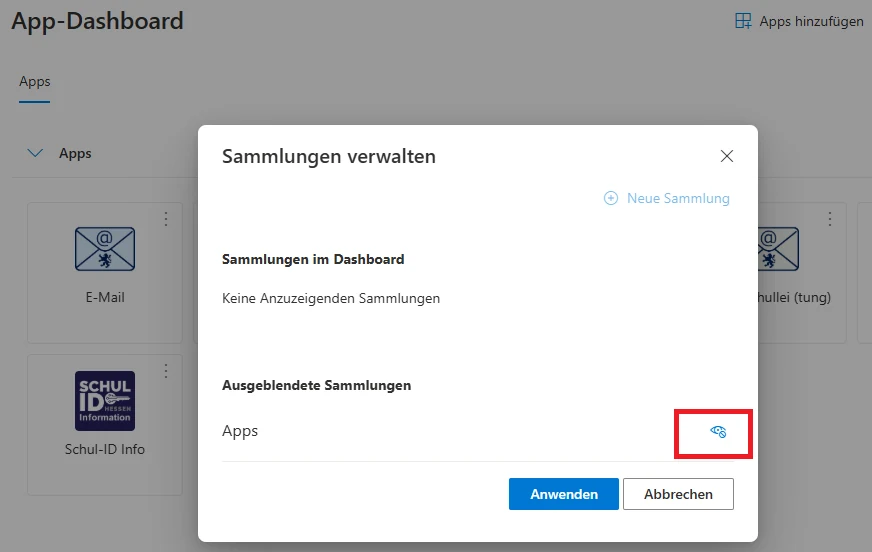Click the Apps hinzufügen button

coord(799,22)
